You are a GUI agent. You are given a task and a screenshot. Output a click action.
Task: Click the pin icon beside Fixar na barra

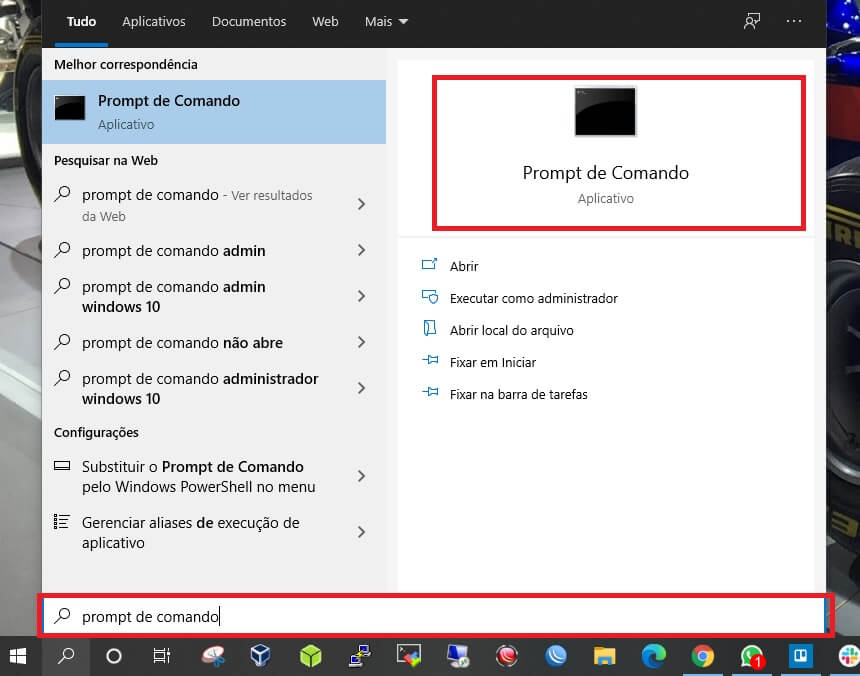pos(430,392)
